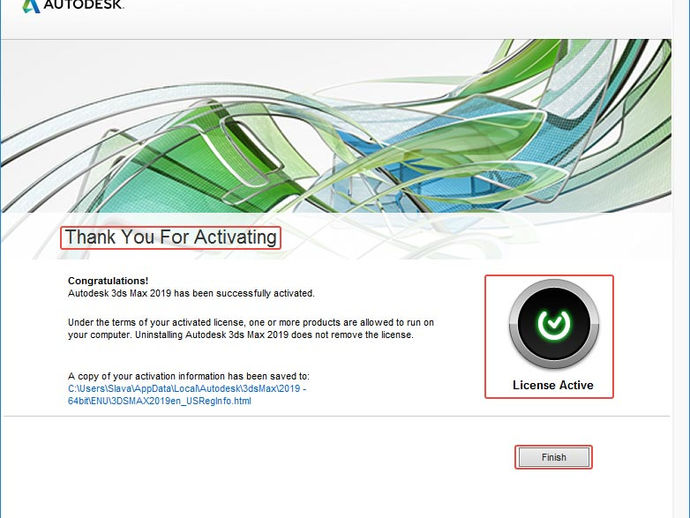
Task: Select the 'Thank You For Activating' heading
Action: [171, 237]
